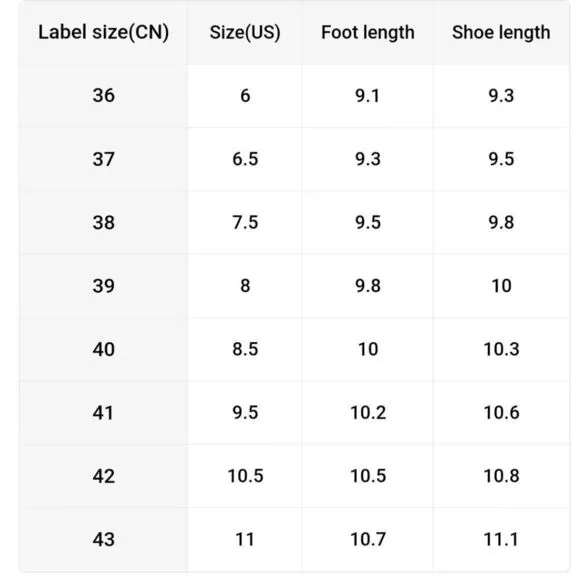Click the Foot length column header

pos(368,33)
